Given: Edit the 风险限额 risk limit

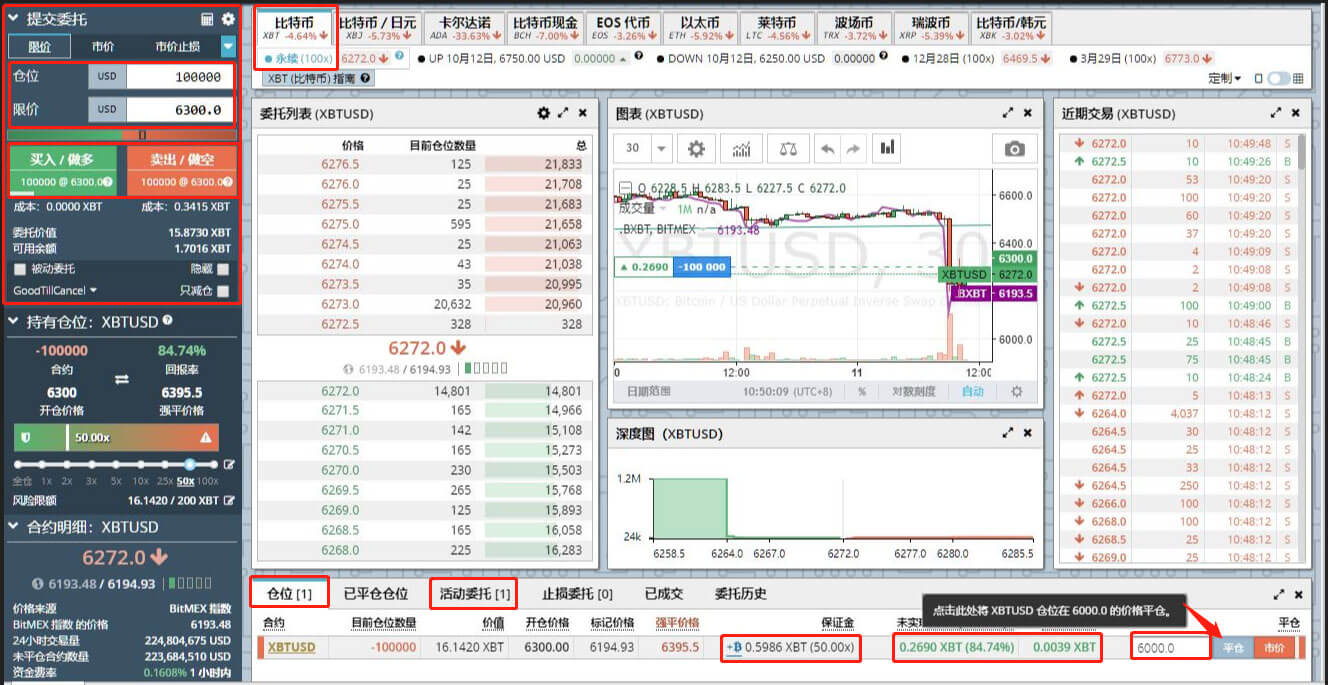Looking at the screenshot, I should (x=229, y=500).
